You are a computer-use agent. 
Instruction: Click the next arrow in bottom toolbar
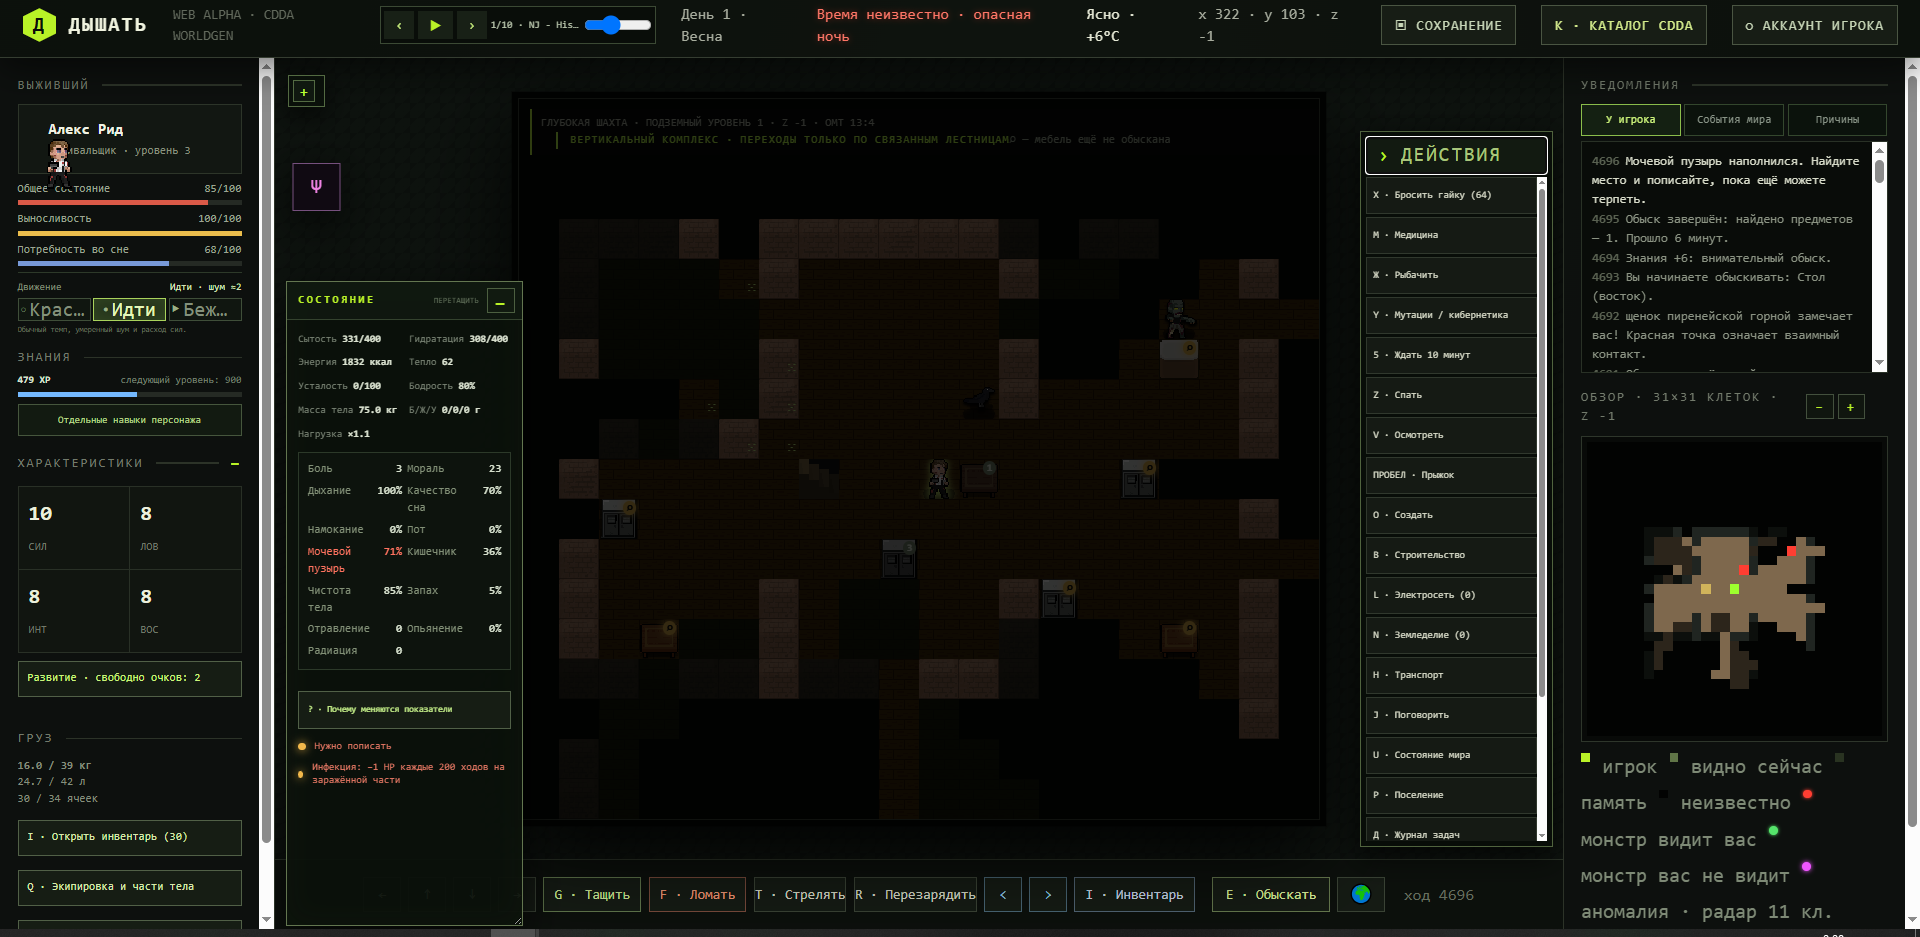pyautogui.click(x=1048, y=894)
